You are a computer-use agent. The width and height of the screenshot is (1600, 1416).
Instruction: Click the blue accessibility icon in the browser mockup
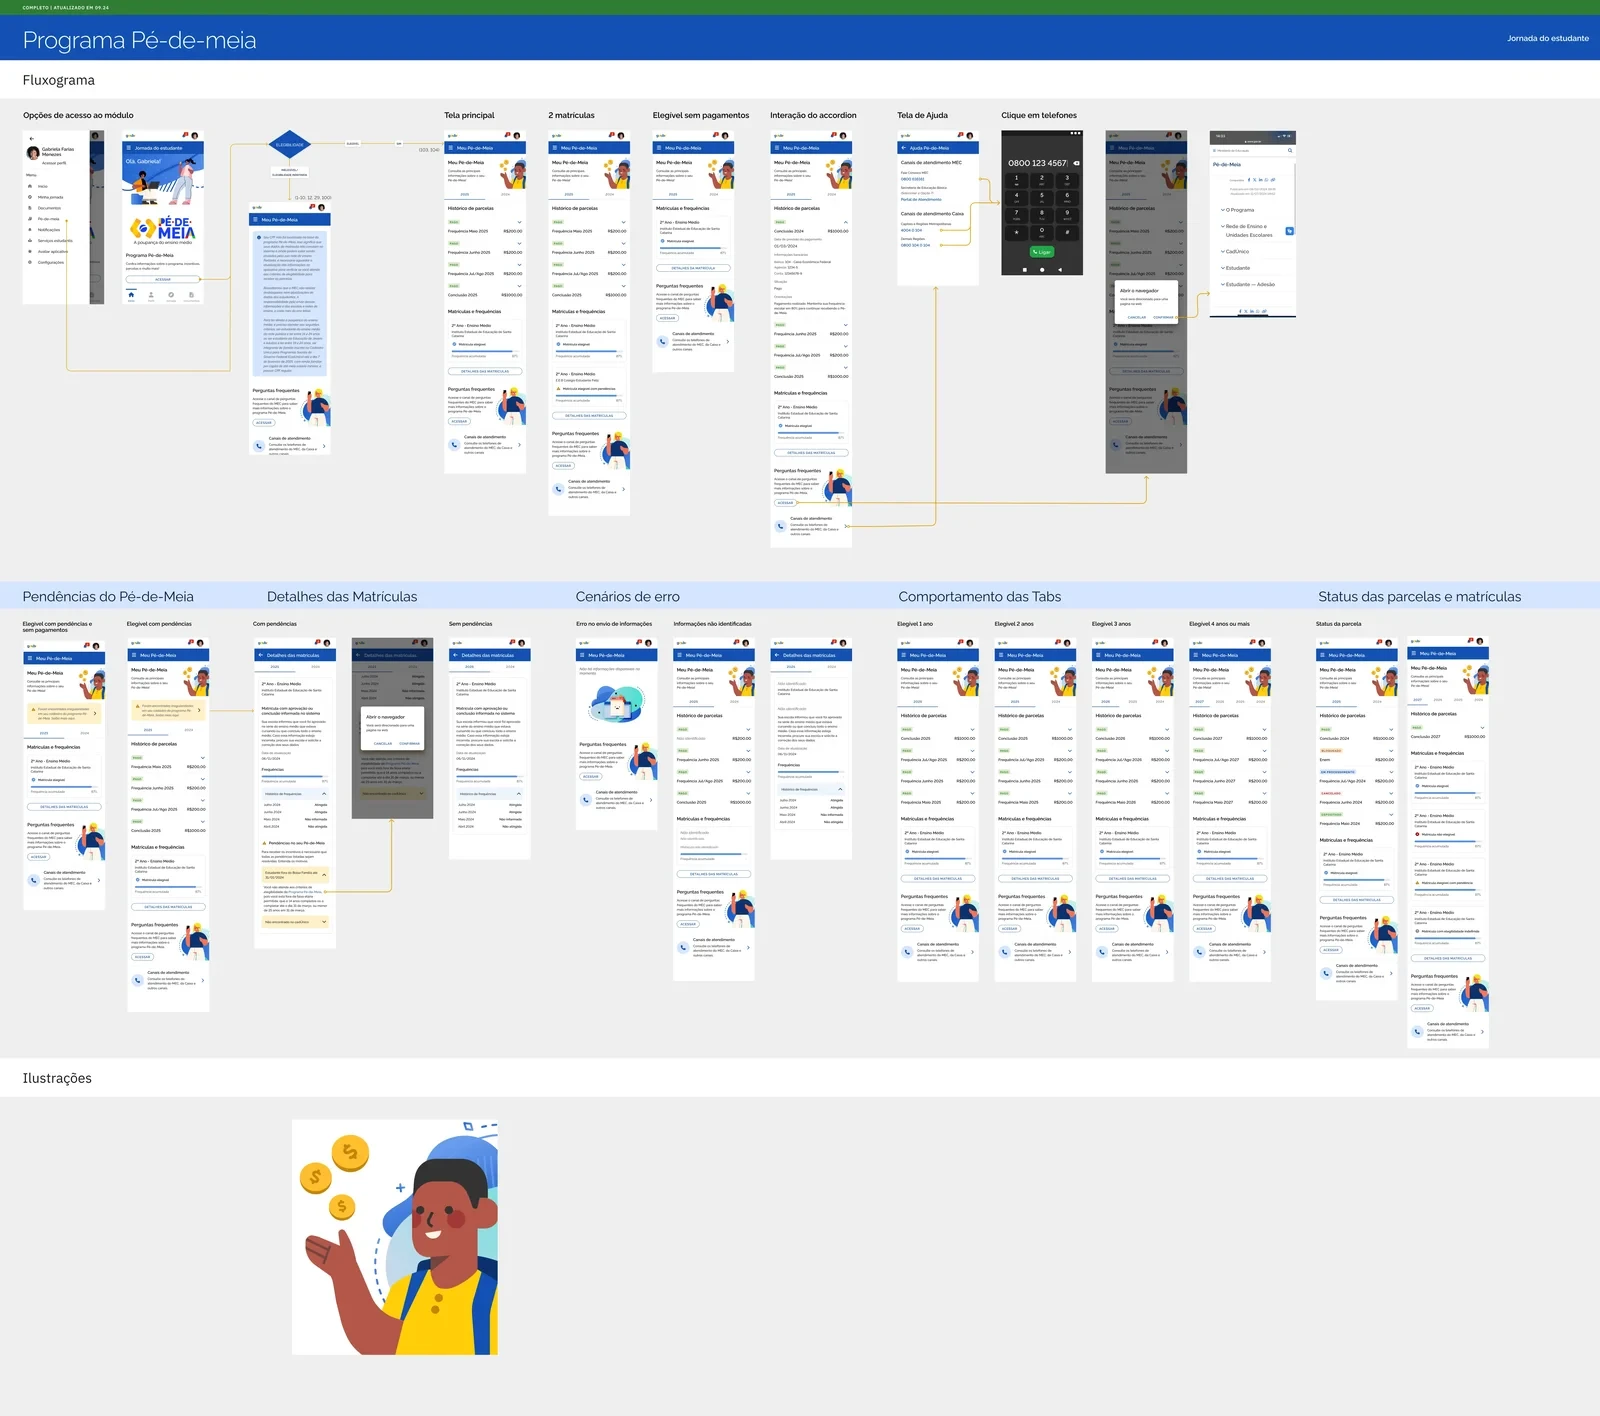(x=1289, y=231)
